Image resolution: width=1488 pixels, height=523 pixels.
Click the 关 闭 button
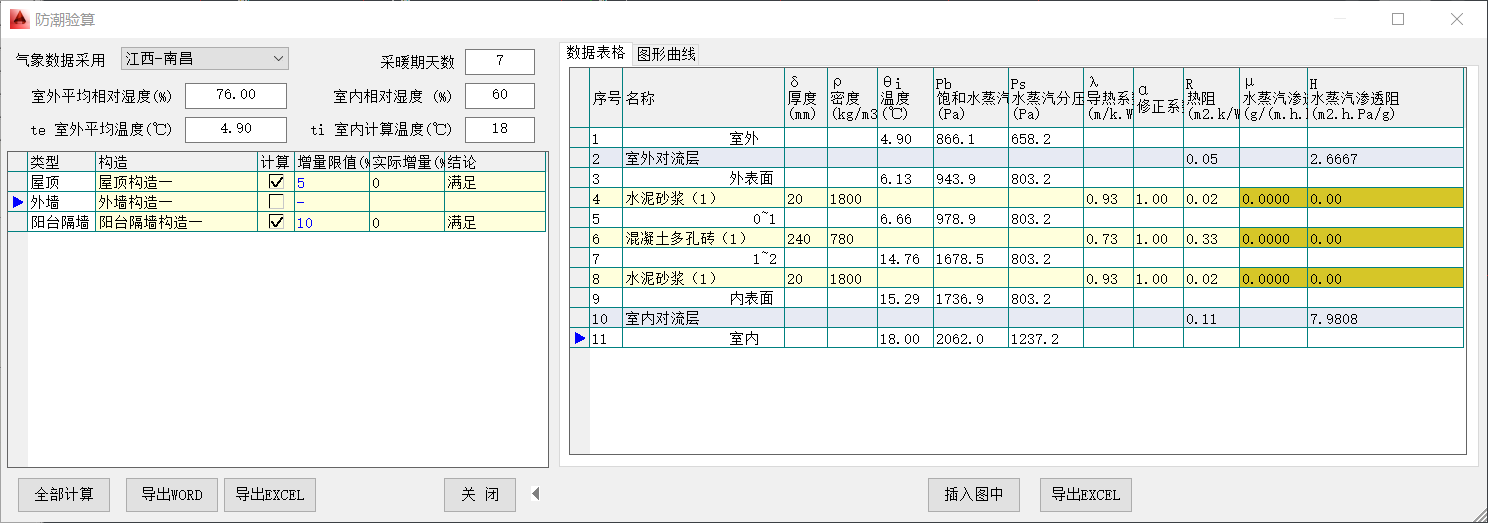click(x=480, y=494)
